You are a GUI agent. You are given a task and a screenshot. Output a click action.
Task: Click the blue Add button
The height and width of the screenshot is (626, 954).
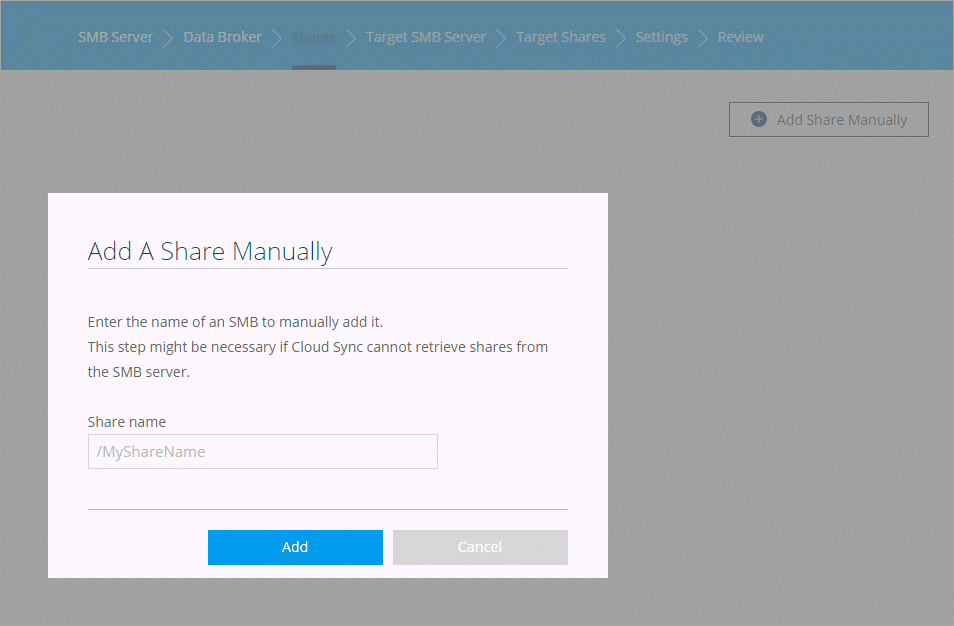point(295,547)
